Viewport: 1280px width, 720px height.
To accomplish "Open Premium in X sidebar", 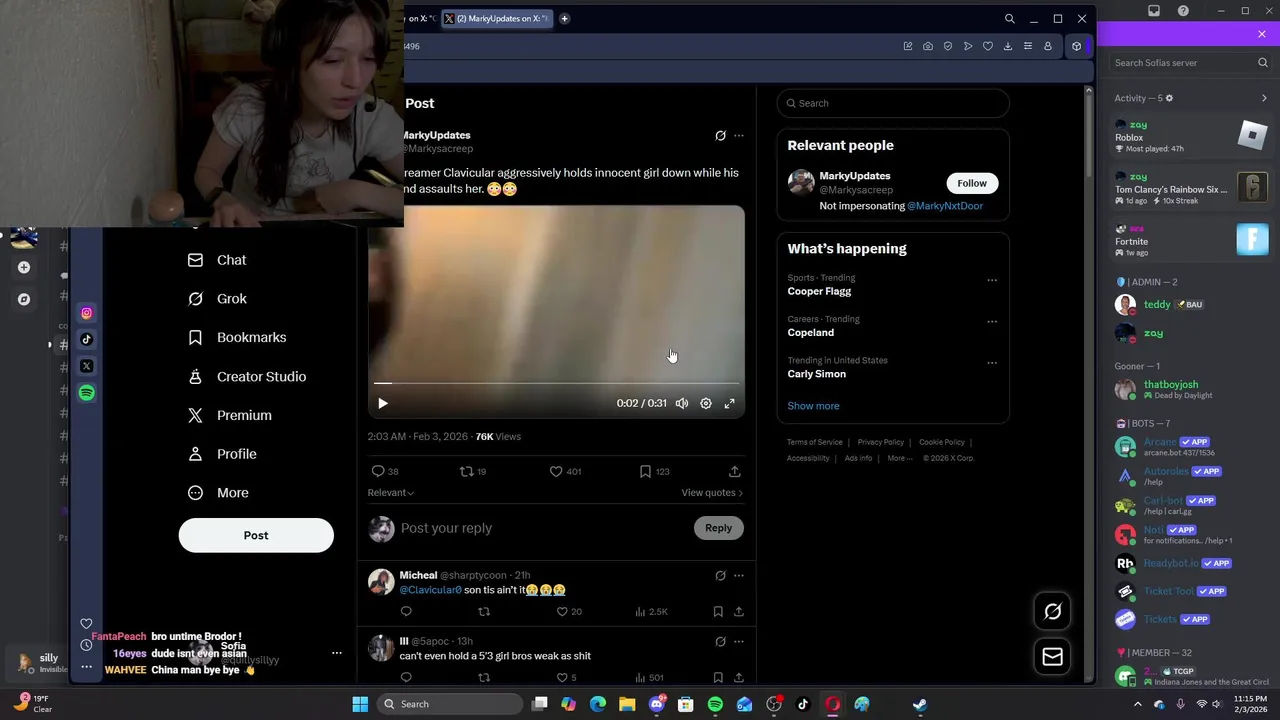I will [x=230, y=415].
